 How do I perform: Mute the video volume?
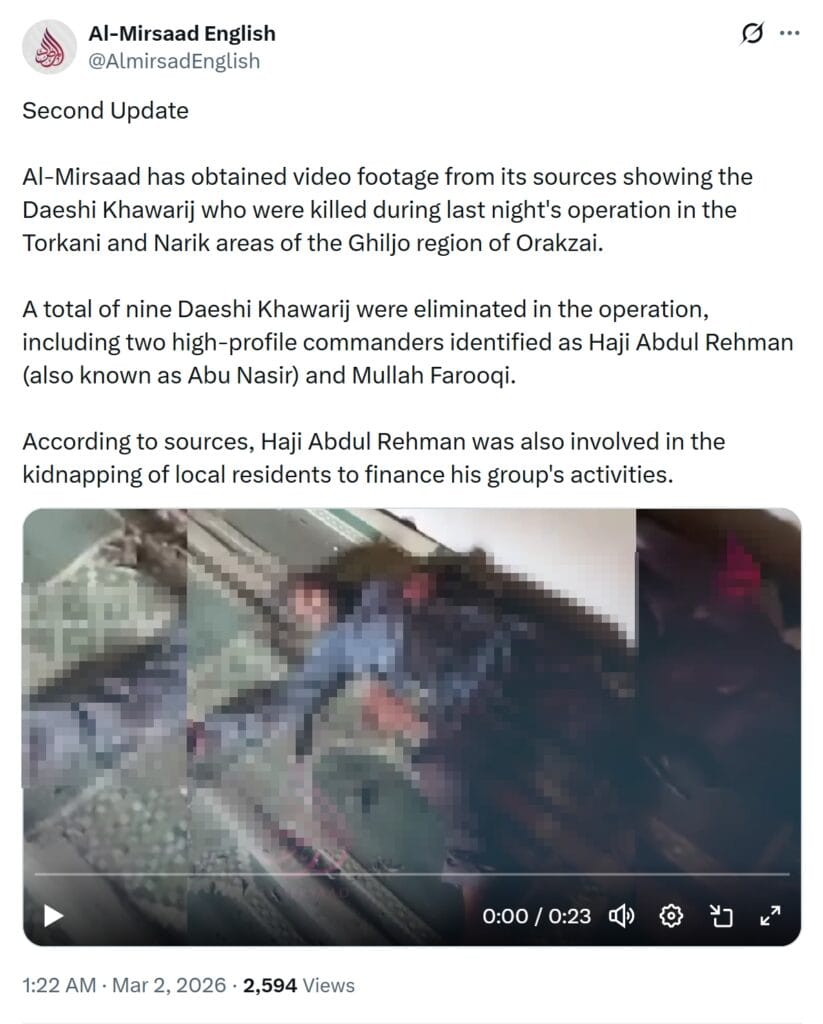[x=621, y=916]
